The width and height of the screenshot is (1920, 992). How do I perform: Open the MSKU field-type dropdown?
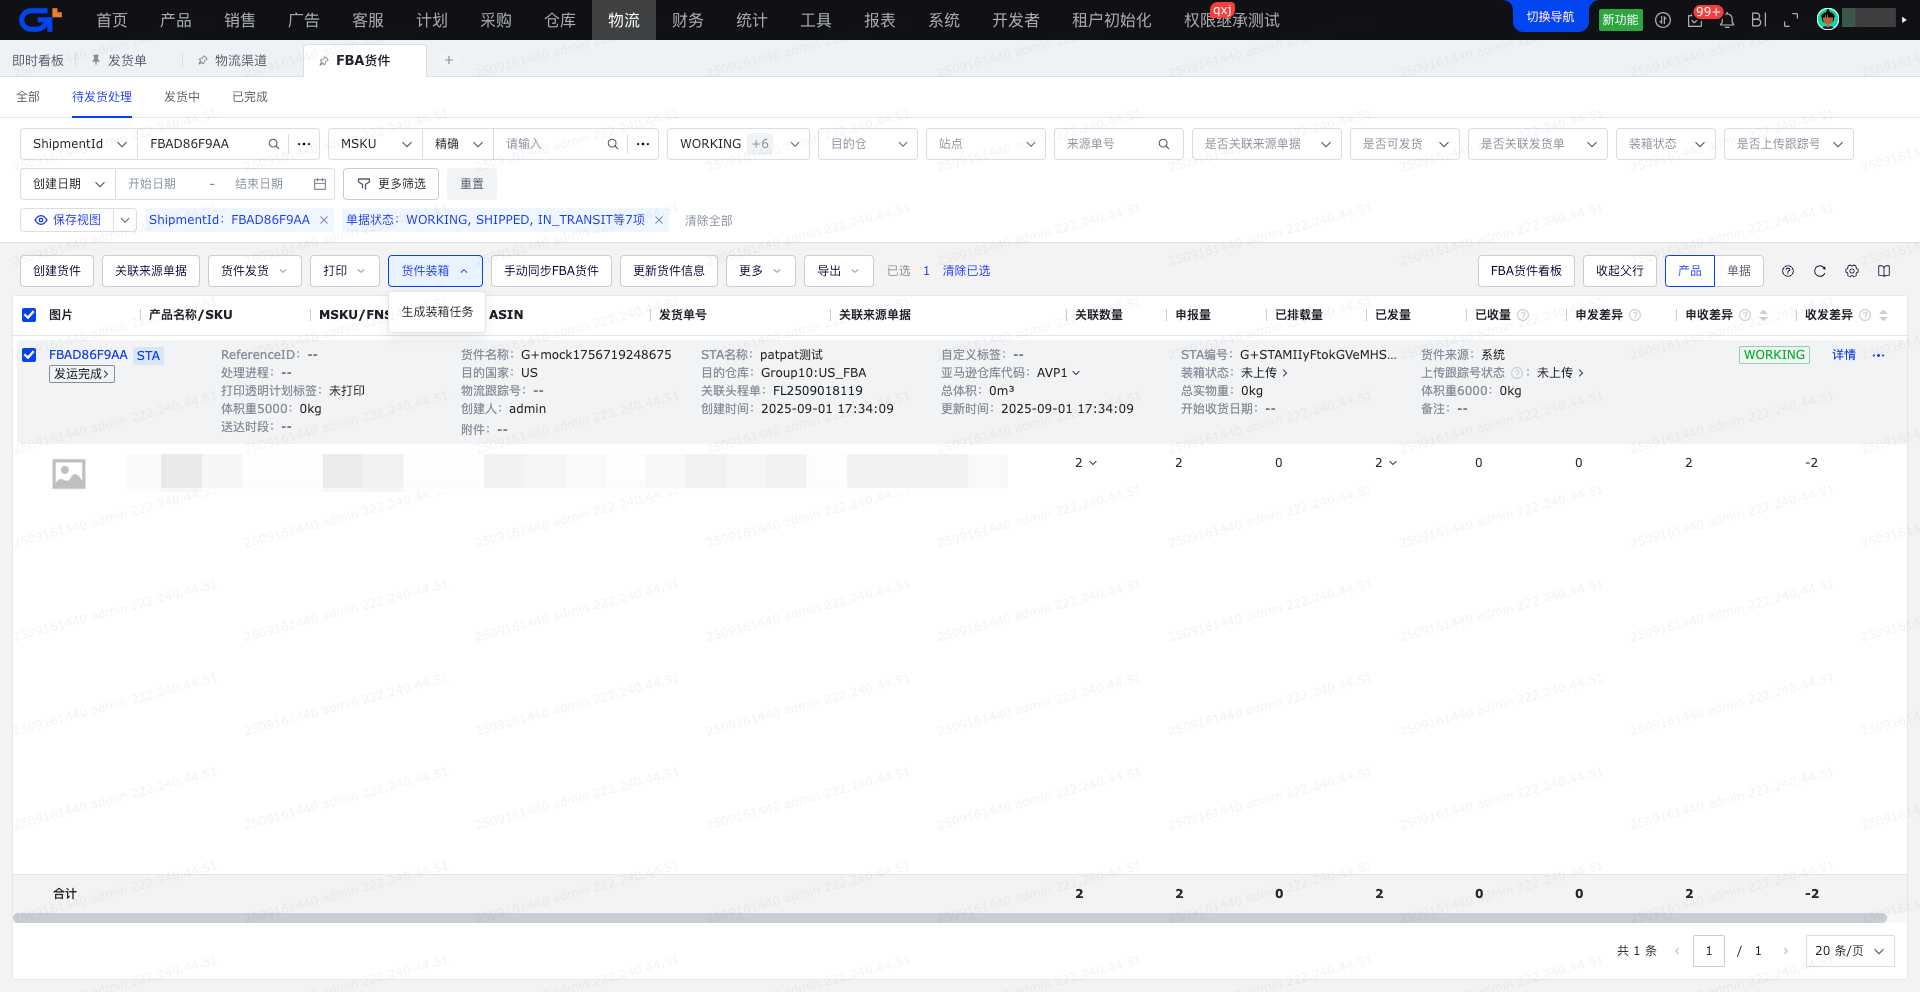(x=375, y=144)
